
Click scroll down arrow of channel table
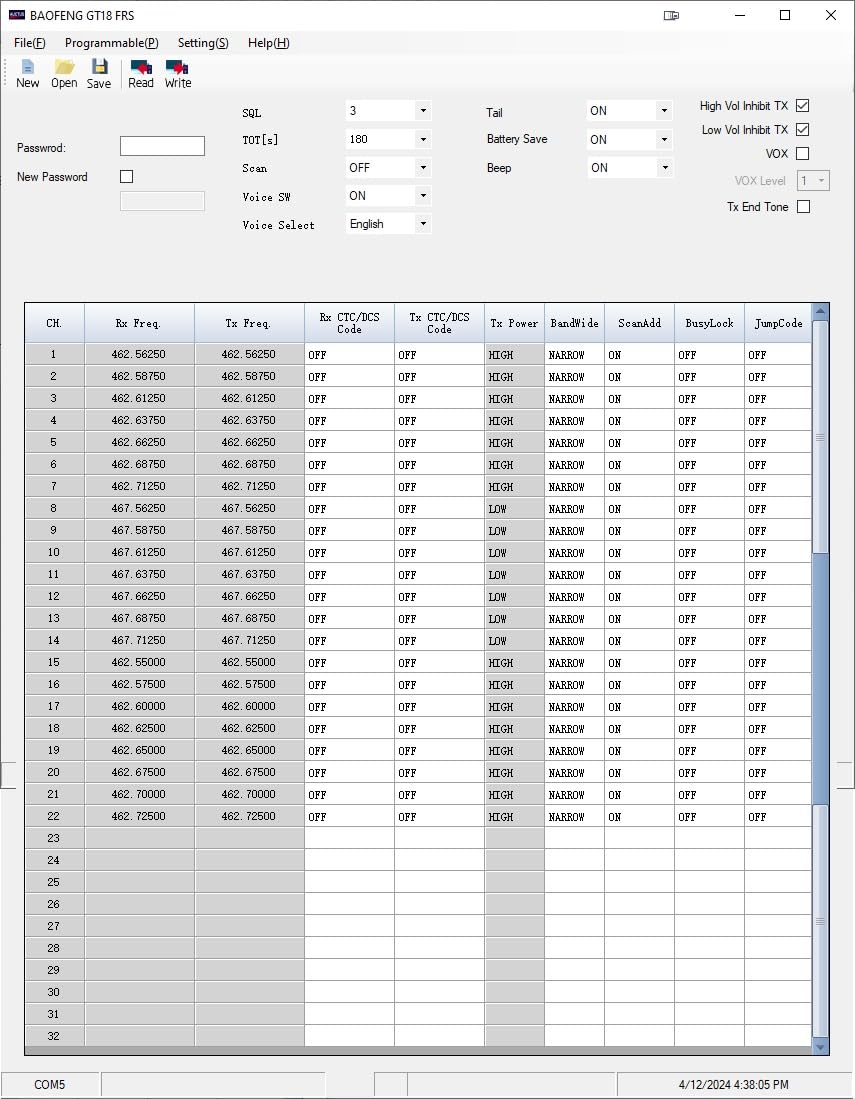(820, 1047)
